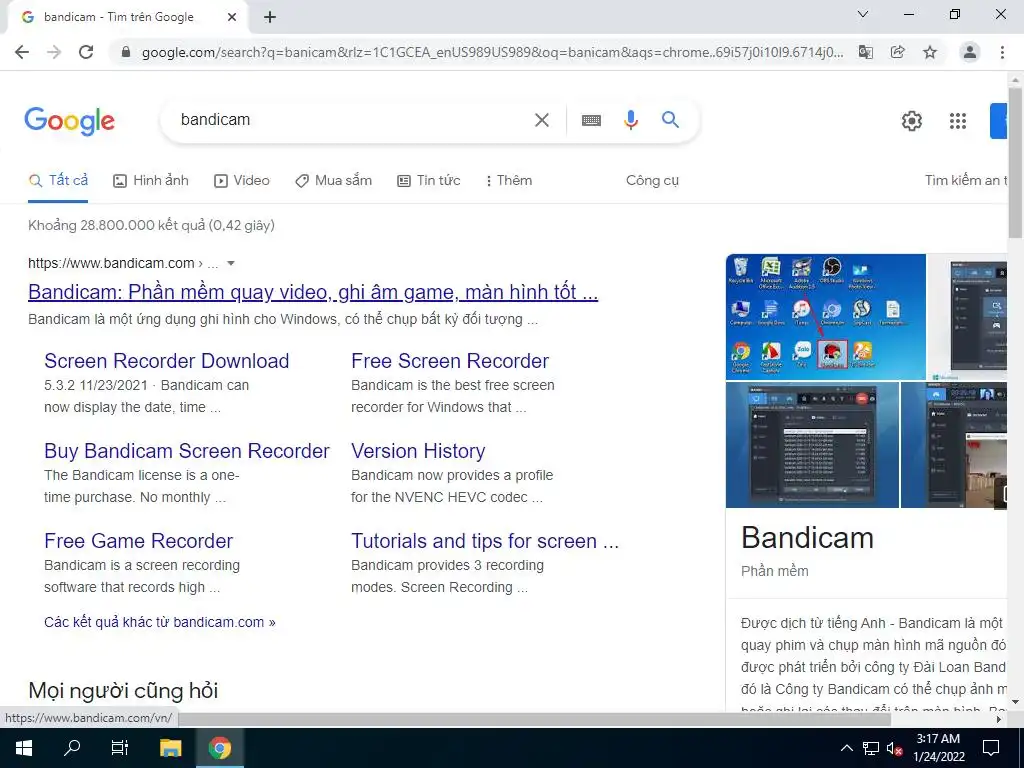Screen dimensions: 1024x768
Task: Bookmark this page with the star icon
Action: (x=930, y=52)
